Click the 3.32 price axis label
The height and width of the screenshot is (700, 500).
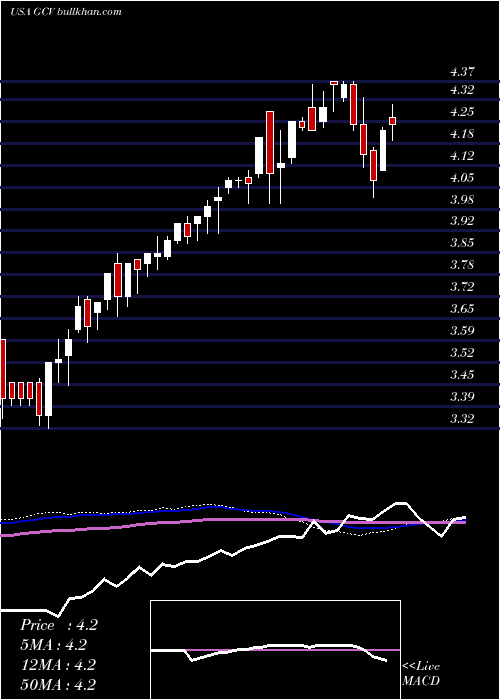(462, 419)
